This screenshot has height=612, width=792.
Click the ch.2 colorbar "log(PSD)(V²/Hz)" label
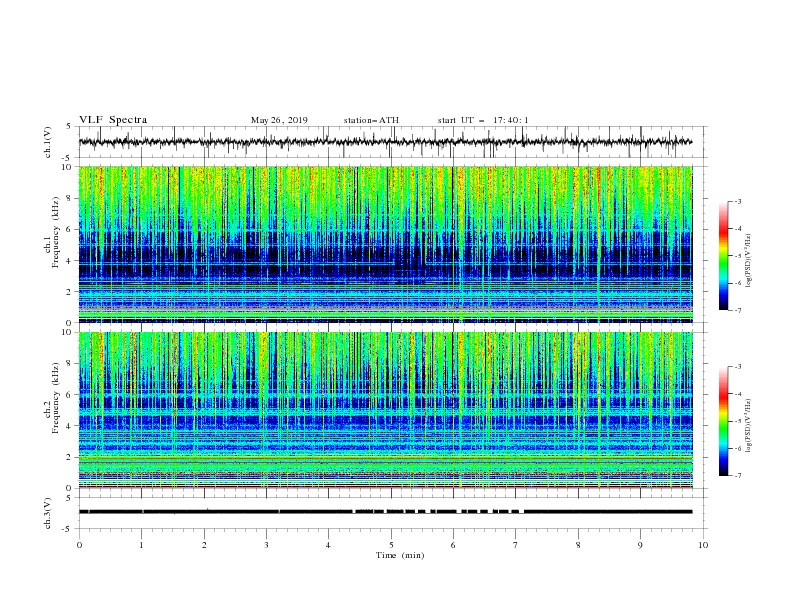tap(749, 426)
